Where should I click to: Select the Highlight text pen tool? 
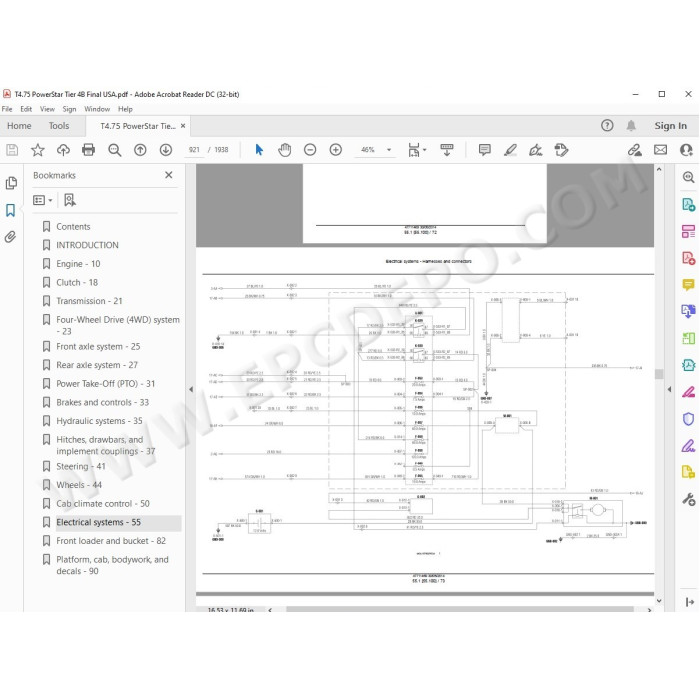pyautogui.click(x=510, y=150)
